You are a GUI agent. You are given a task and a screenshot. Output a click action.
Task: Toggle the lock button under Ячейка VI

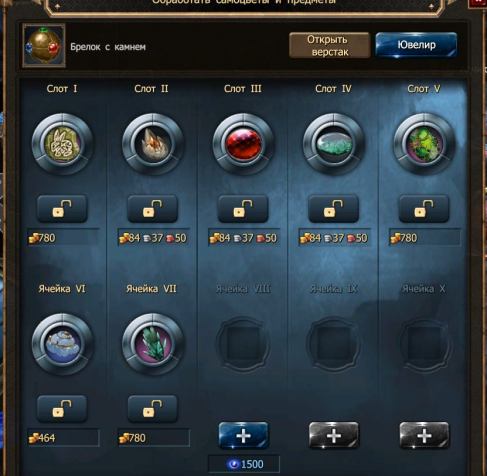click(62, 409)
